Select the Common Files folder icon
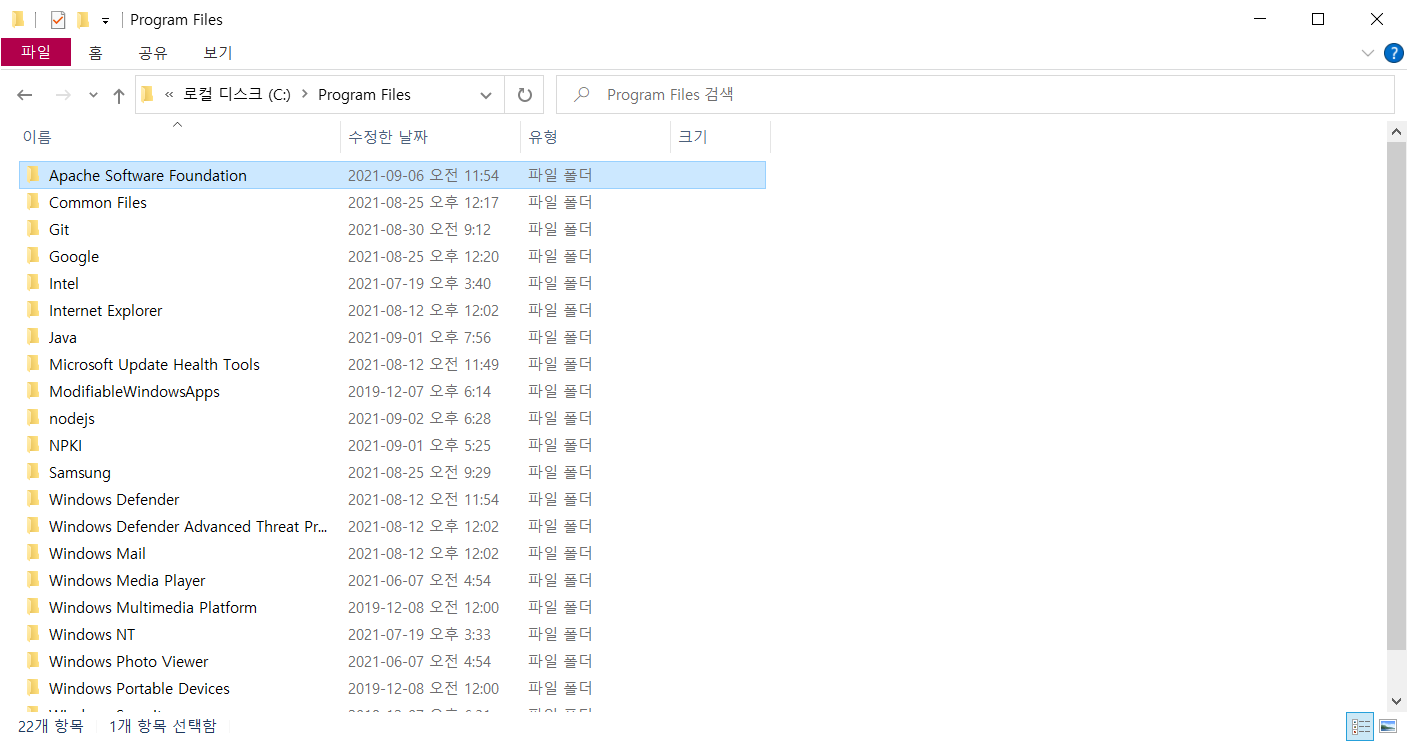This screenshot has width=1408, height=742. [x=33, y=202]
